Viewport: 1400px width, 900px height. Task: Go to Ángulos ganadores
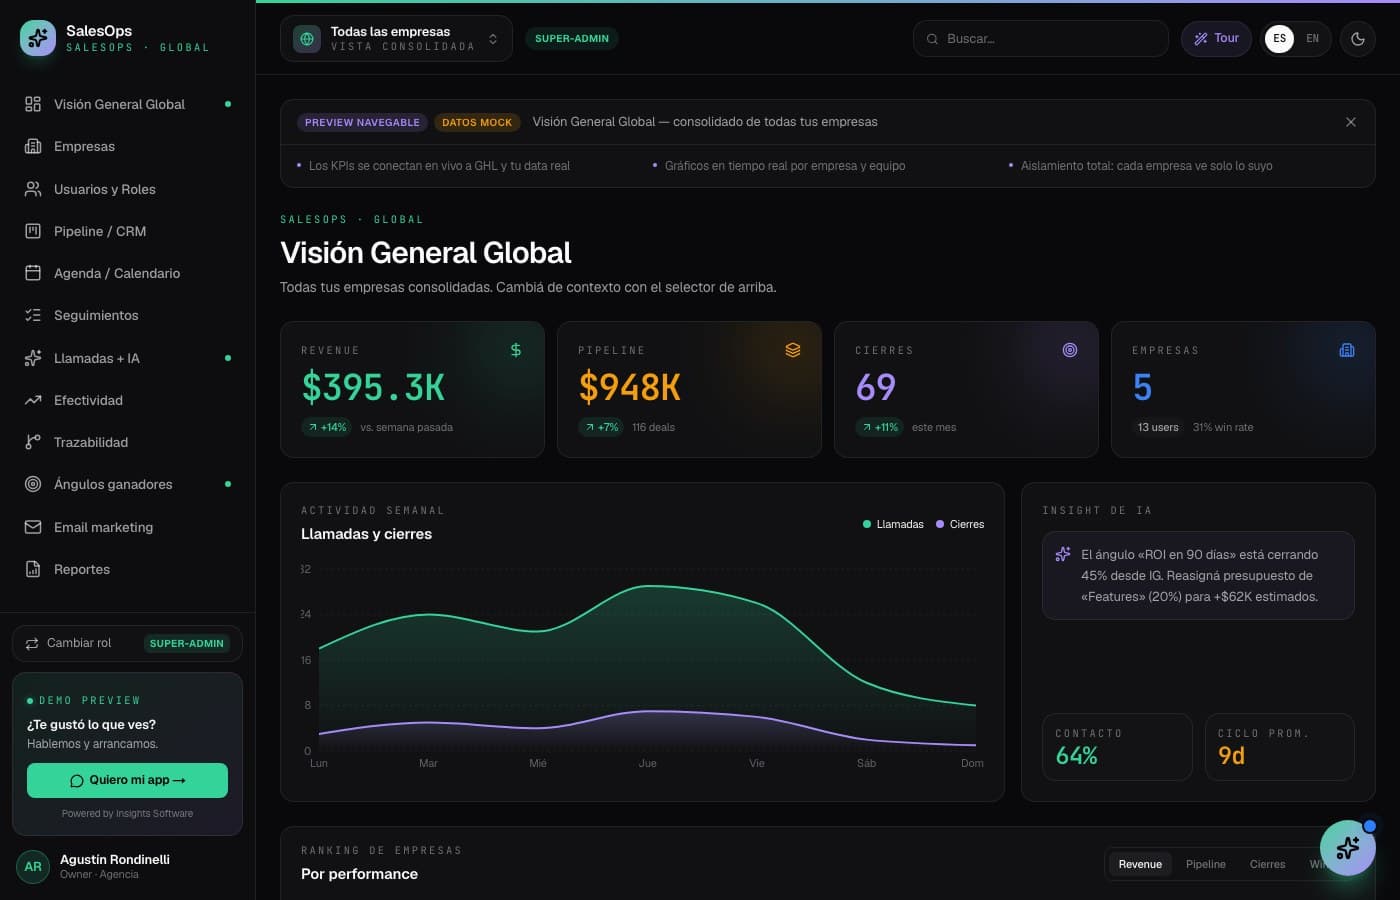pyautogui.click(x=127, y=484)
